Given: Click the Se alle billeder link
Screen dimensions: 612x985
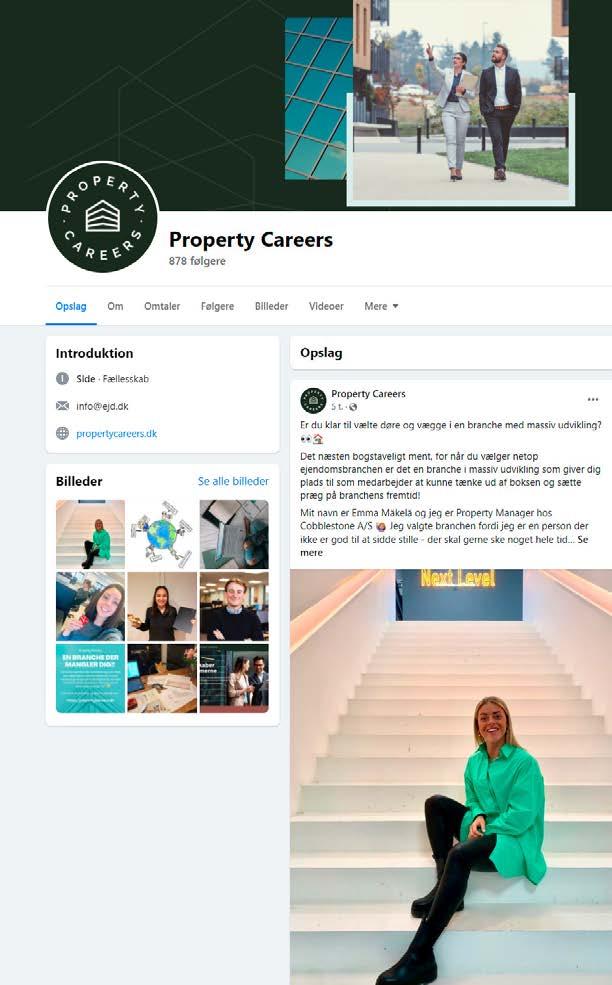Looking at the screenshot, I should (x=233, y=481).
